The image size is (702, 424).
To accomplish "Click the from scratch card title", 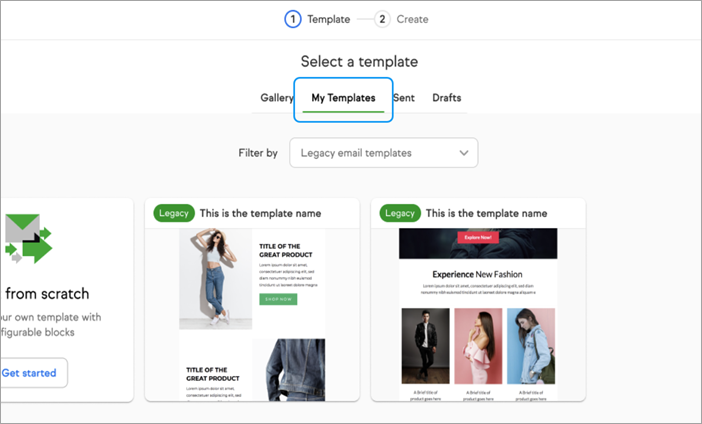I will pos(47,294).
